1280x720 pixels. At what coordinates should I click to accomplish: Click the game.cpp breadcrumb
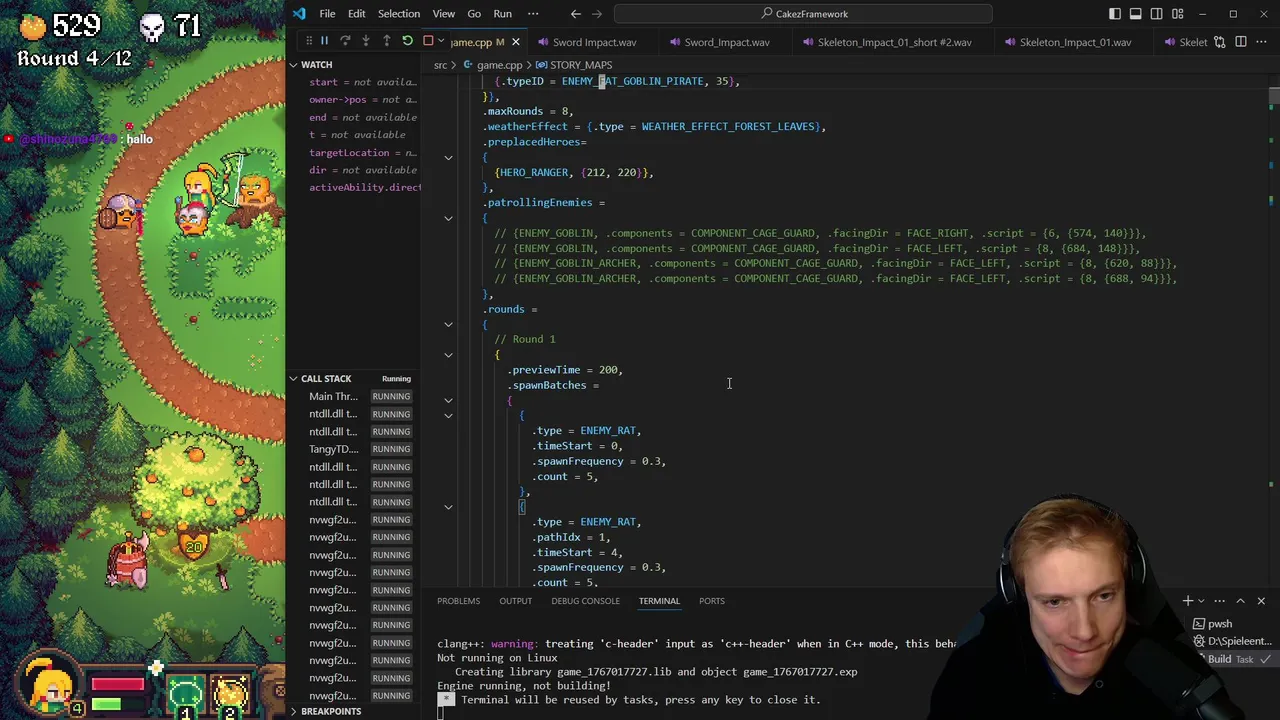[x=499, y=65]
